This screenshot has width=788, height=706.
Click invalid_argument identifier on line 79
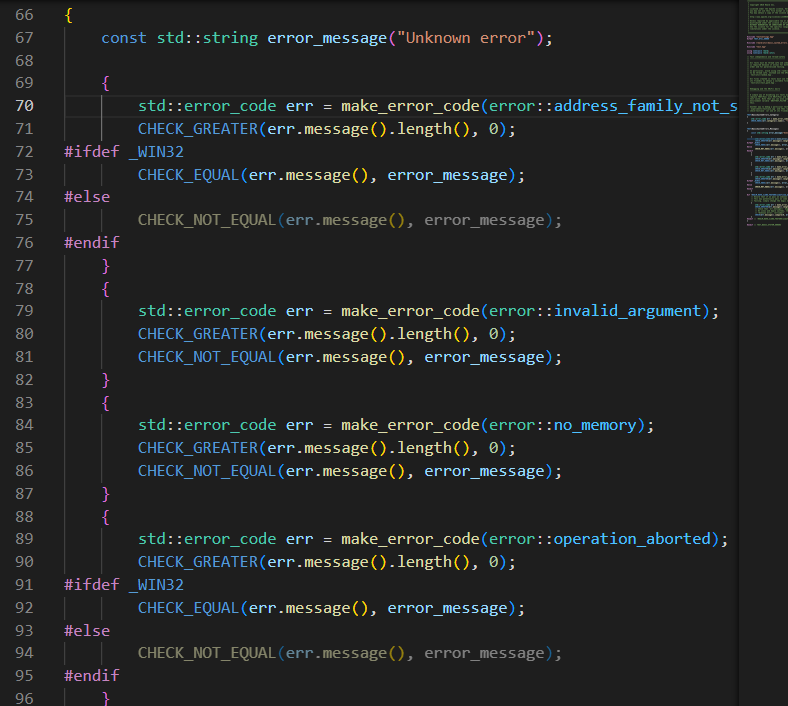pos(627,311)
